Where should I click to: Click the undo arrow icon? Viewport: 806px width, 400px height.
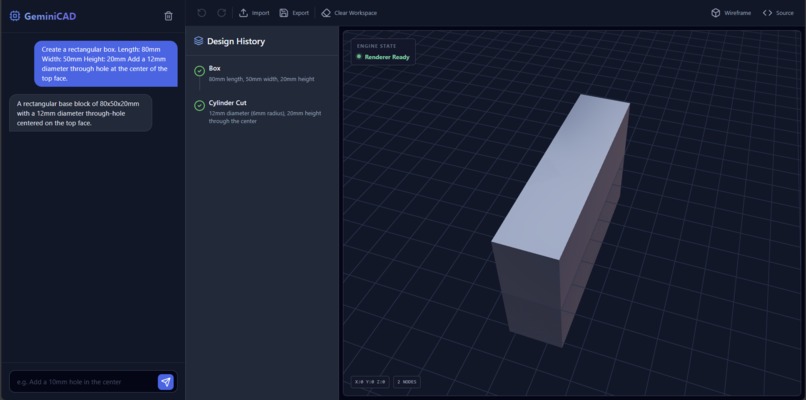(202, 13)
